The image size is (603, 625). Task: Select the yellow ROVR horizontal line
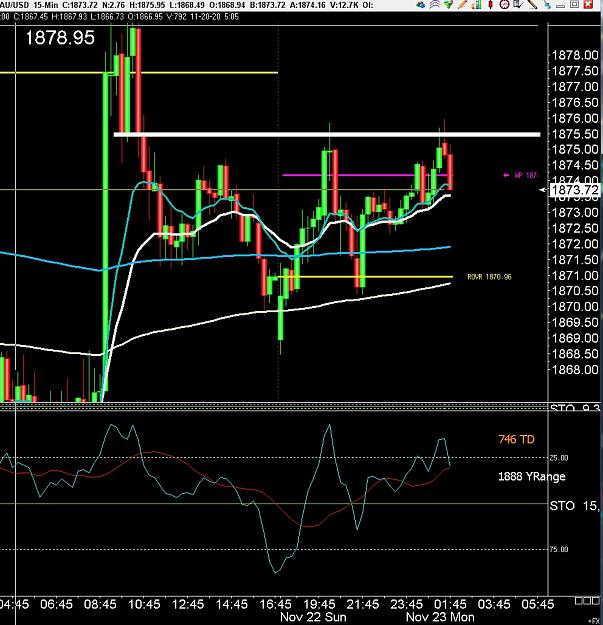click(365, 277)
